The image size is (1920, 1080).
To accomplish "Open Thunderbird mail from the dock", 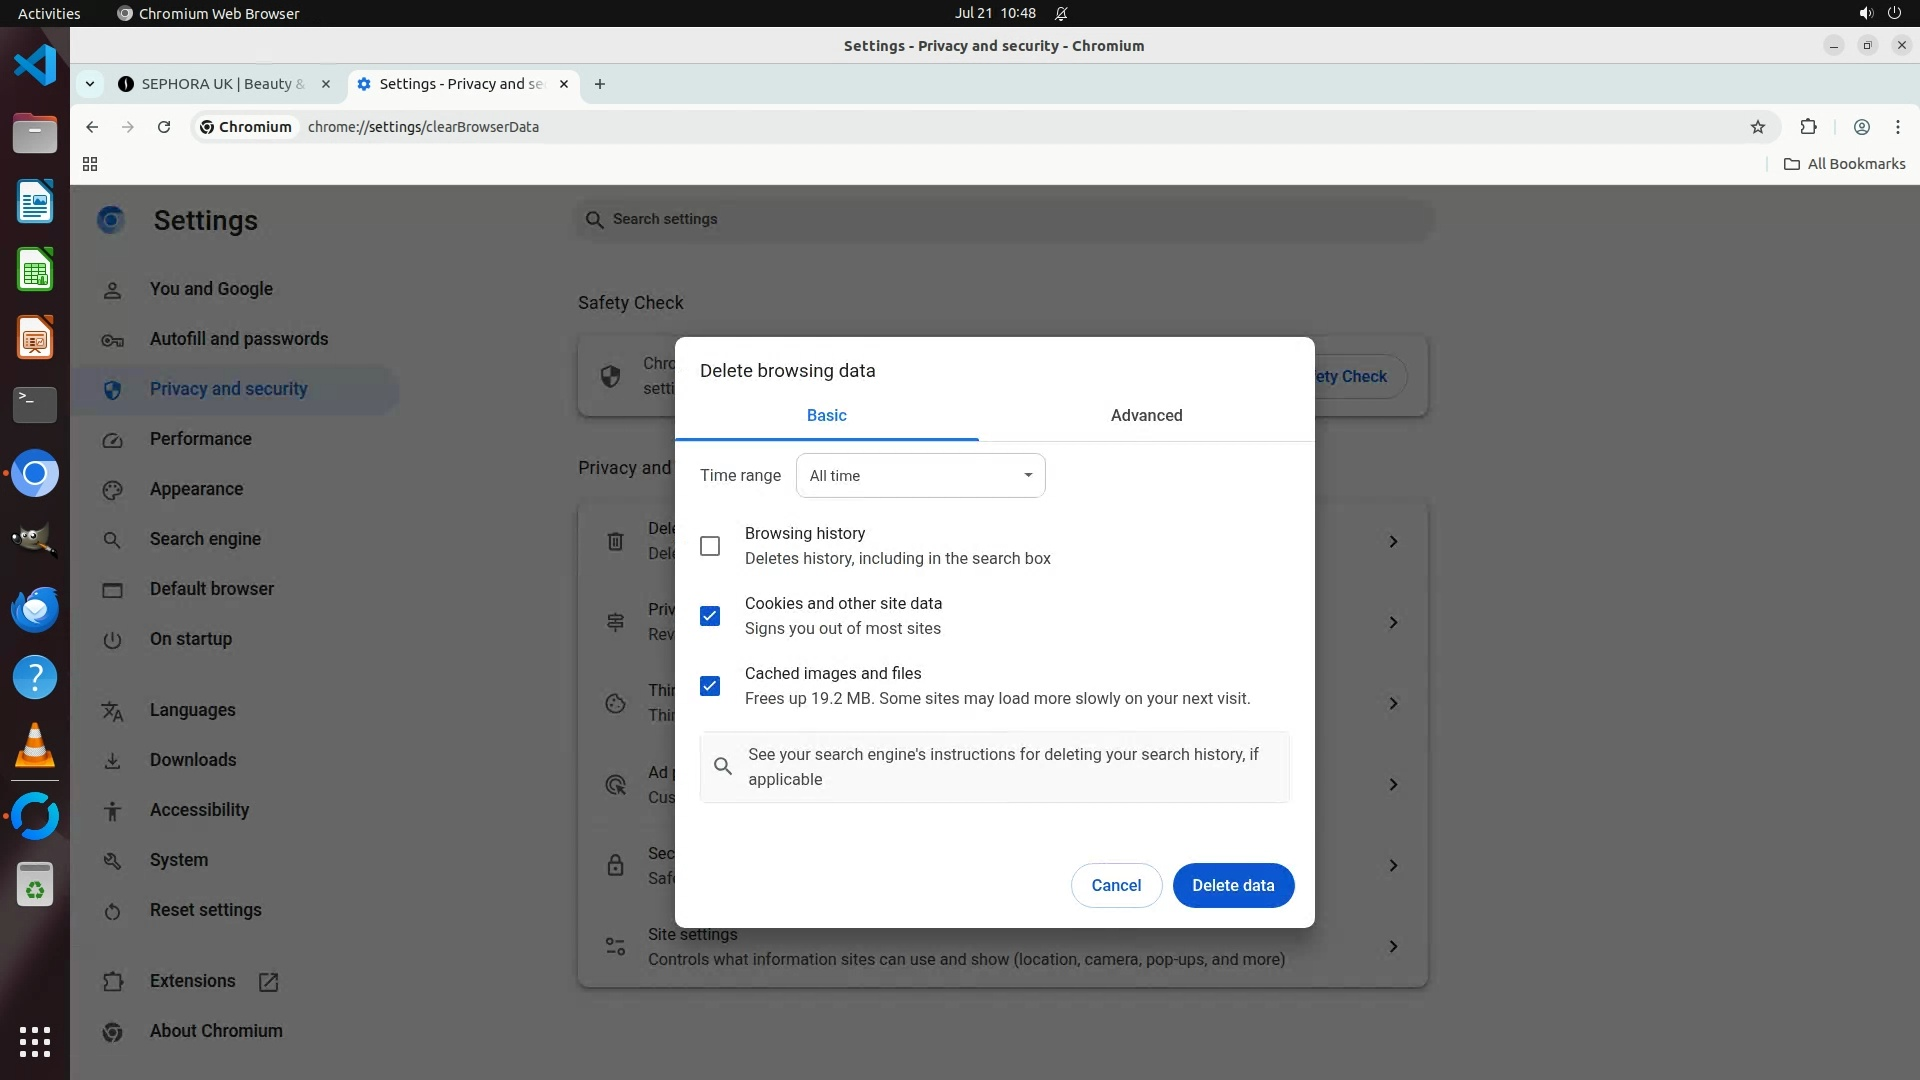I will click(x=35, y=609).
